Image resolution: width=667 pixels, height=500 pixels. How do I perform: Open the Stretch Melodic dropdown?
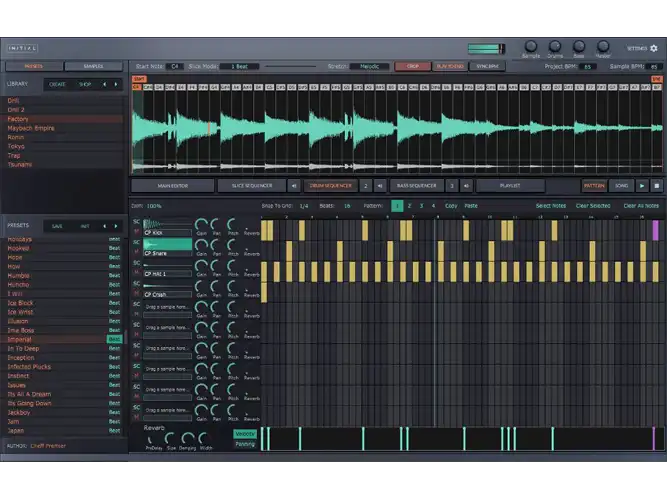[369, 66]
